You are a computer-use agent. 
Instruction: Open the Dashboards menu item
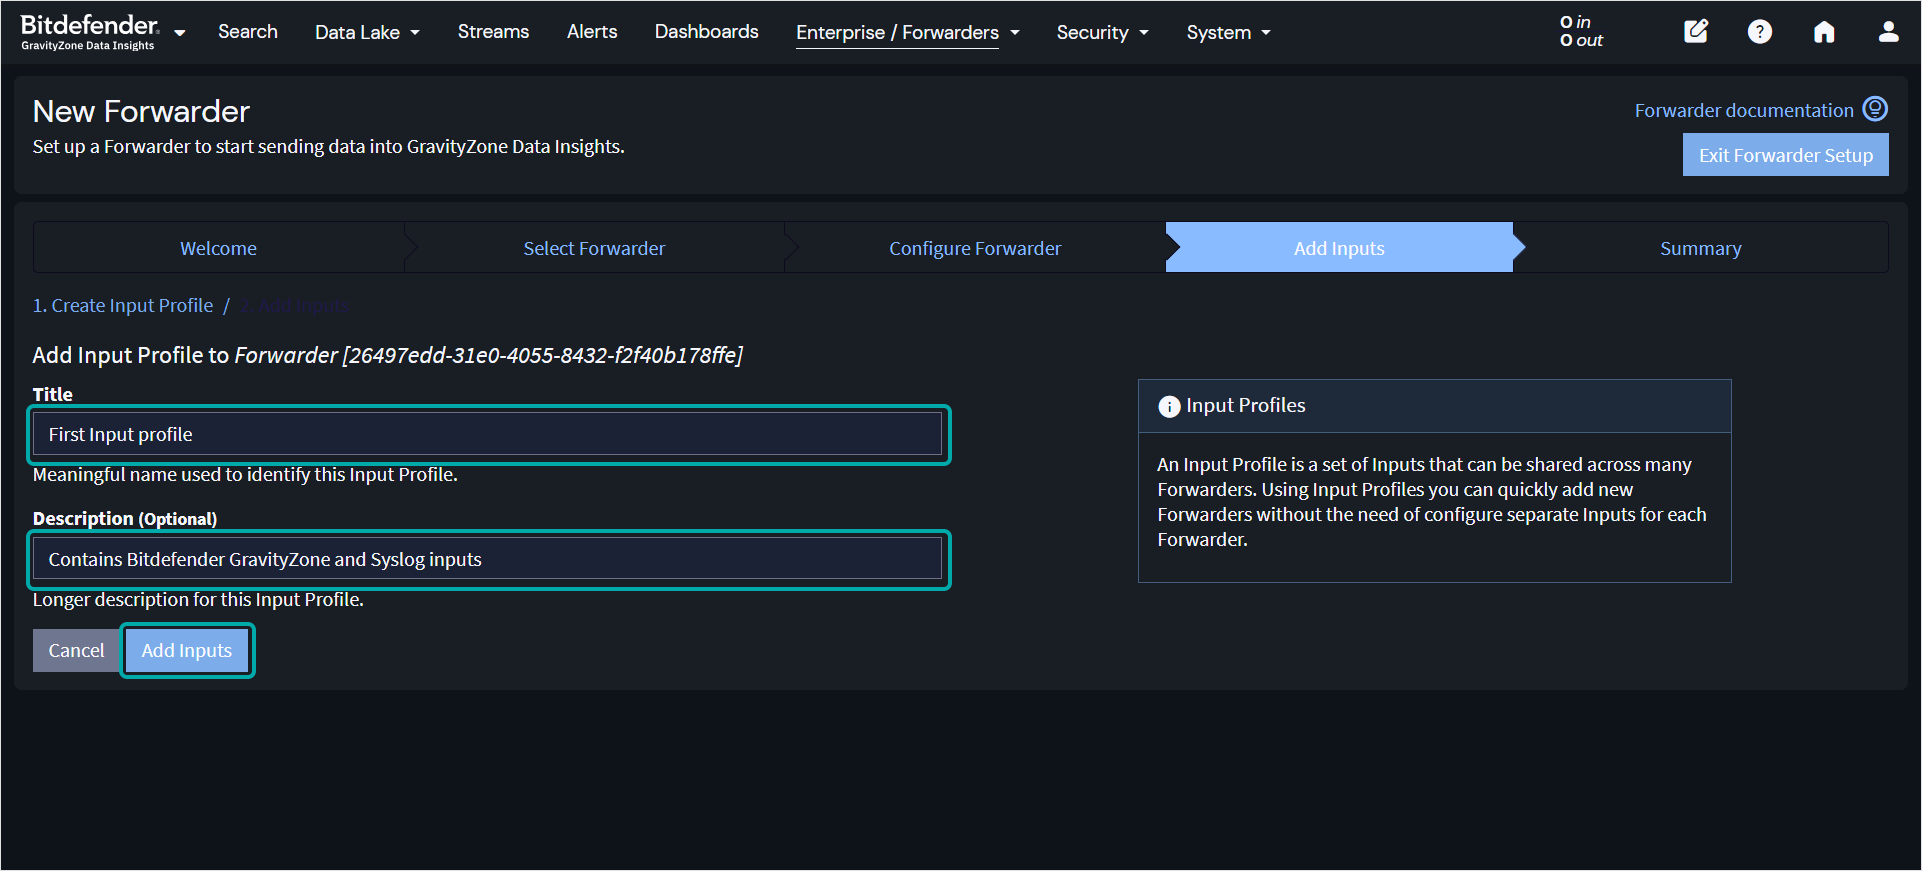(x=706, y=32)
